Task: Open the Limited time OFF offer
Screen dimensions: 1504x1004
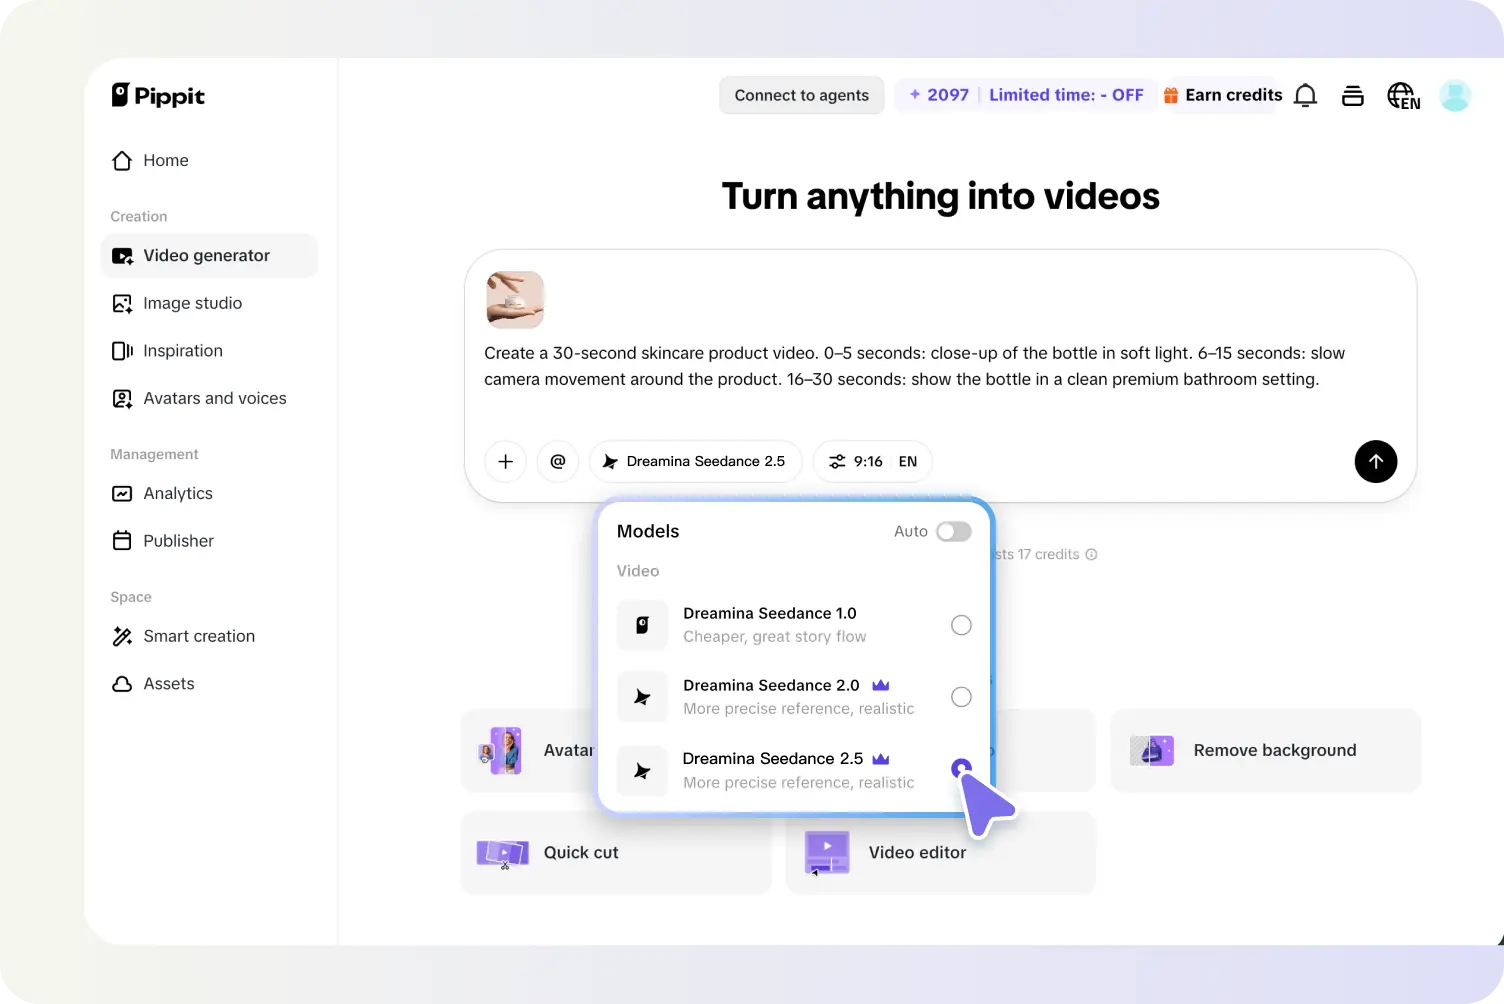Action: click(x=1066, y=95)
